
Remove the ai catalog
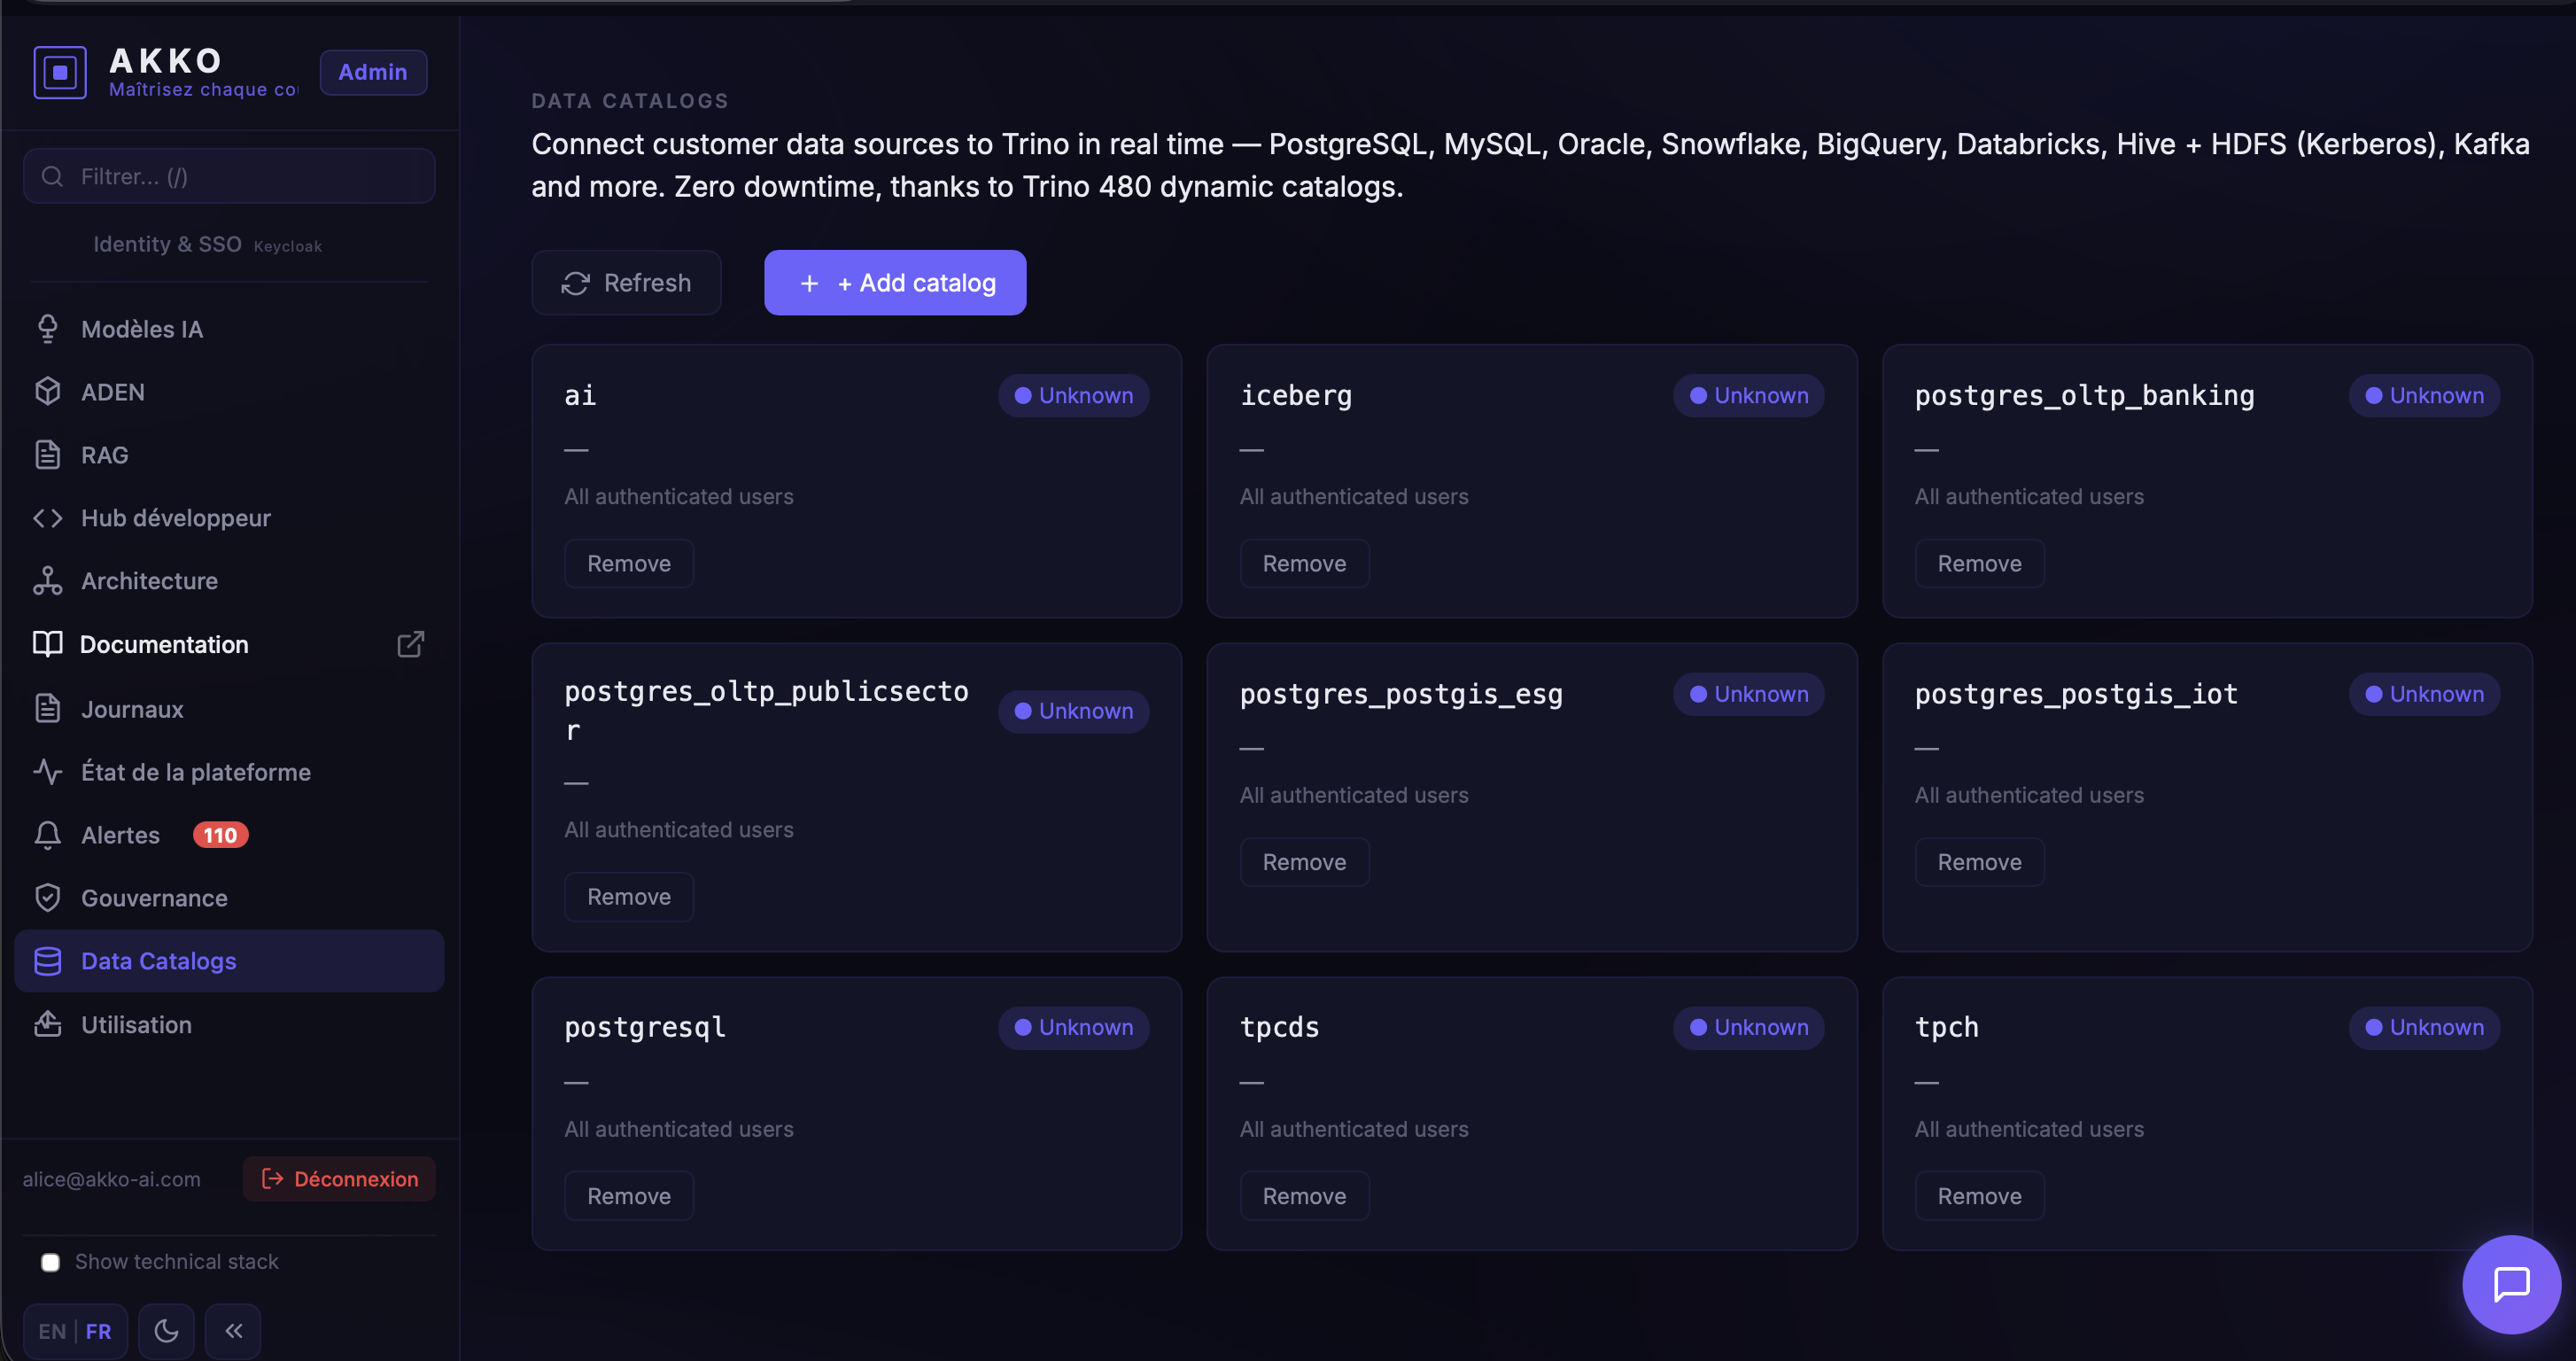coord(628,563)
